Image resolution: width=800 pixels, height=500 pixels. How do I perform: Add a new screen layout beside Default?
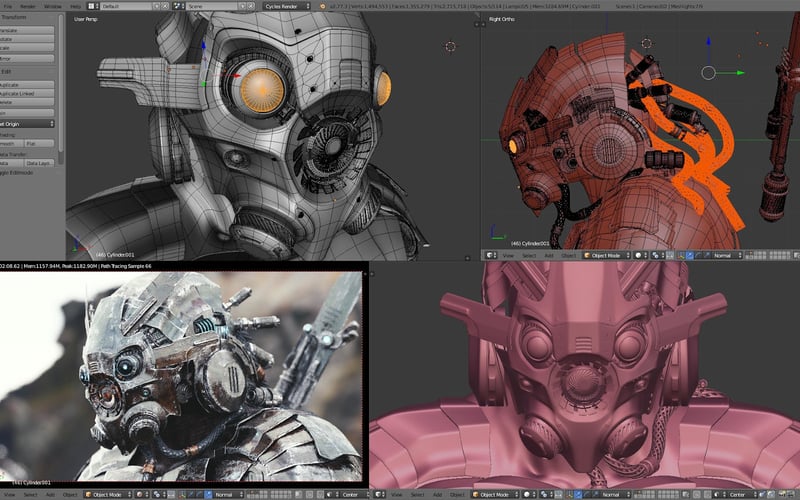(x=157, y=6)
